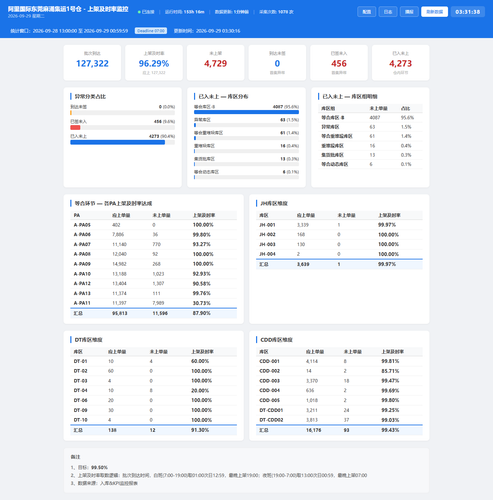Click the 99.43% CDD summary rate

[x=390, y=430]
